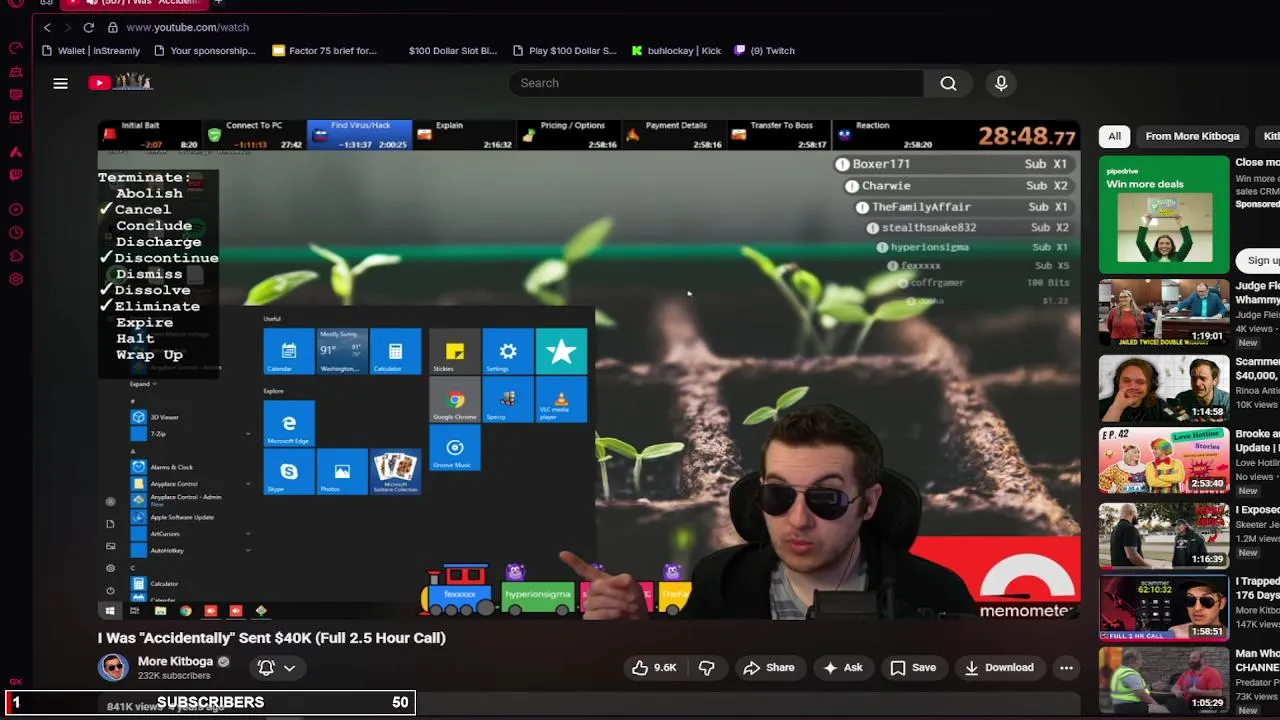Open the GX Cleaner broom sidebar icon
This screenshot has height=720, width=1280.
(x=16, y=72)
